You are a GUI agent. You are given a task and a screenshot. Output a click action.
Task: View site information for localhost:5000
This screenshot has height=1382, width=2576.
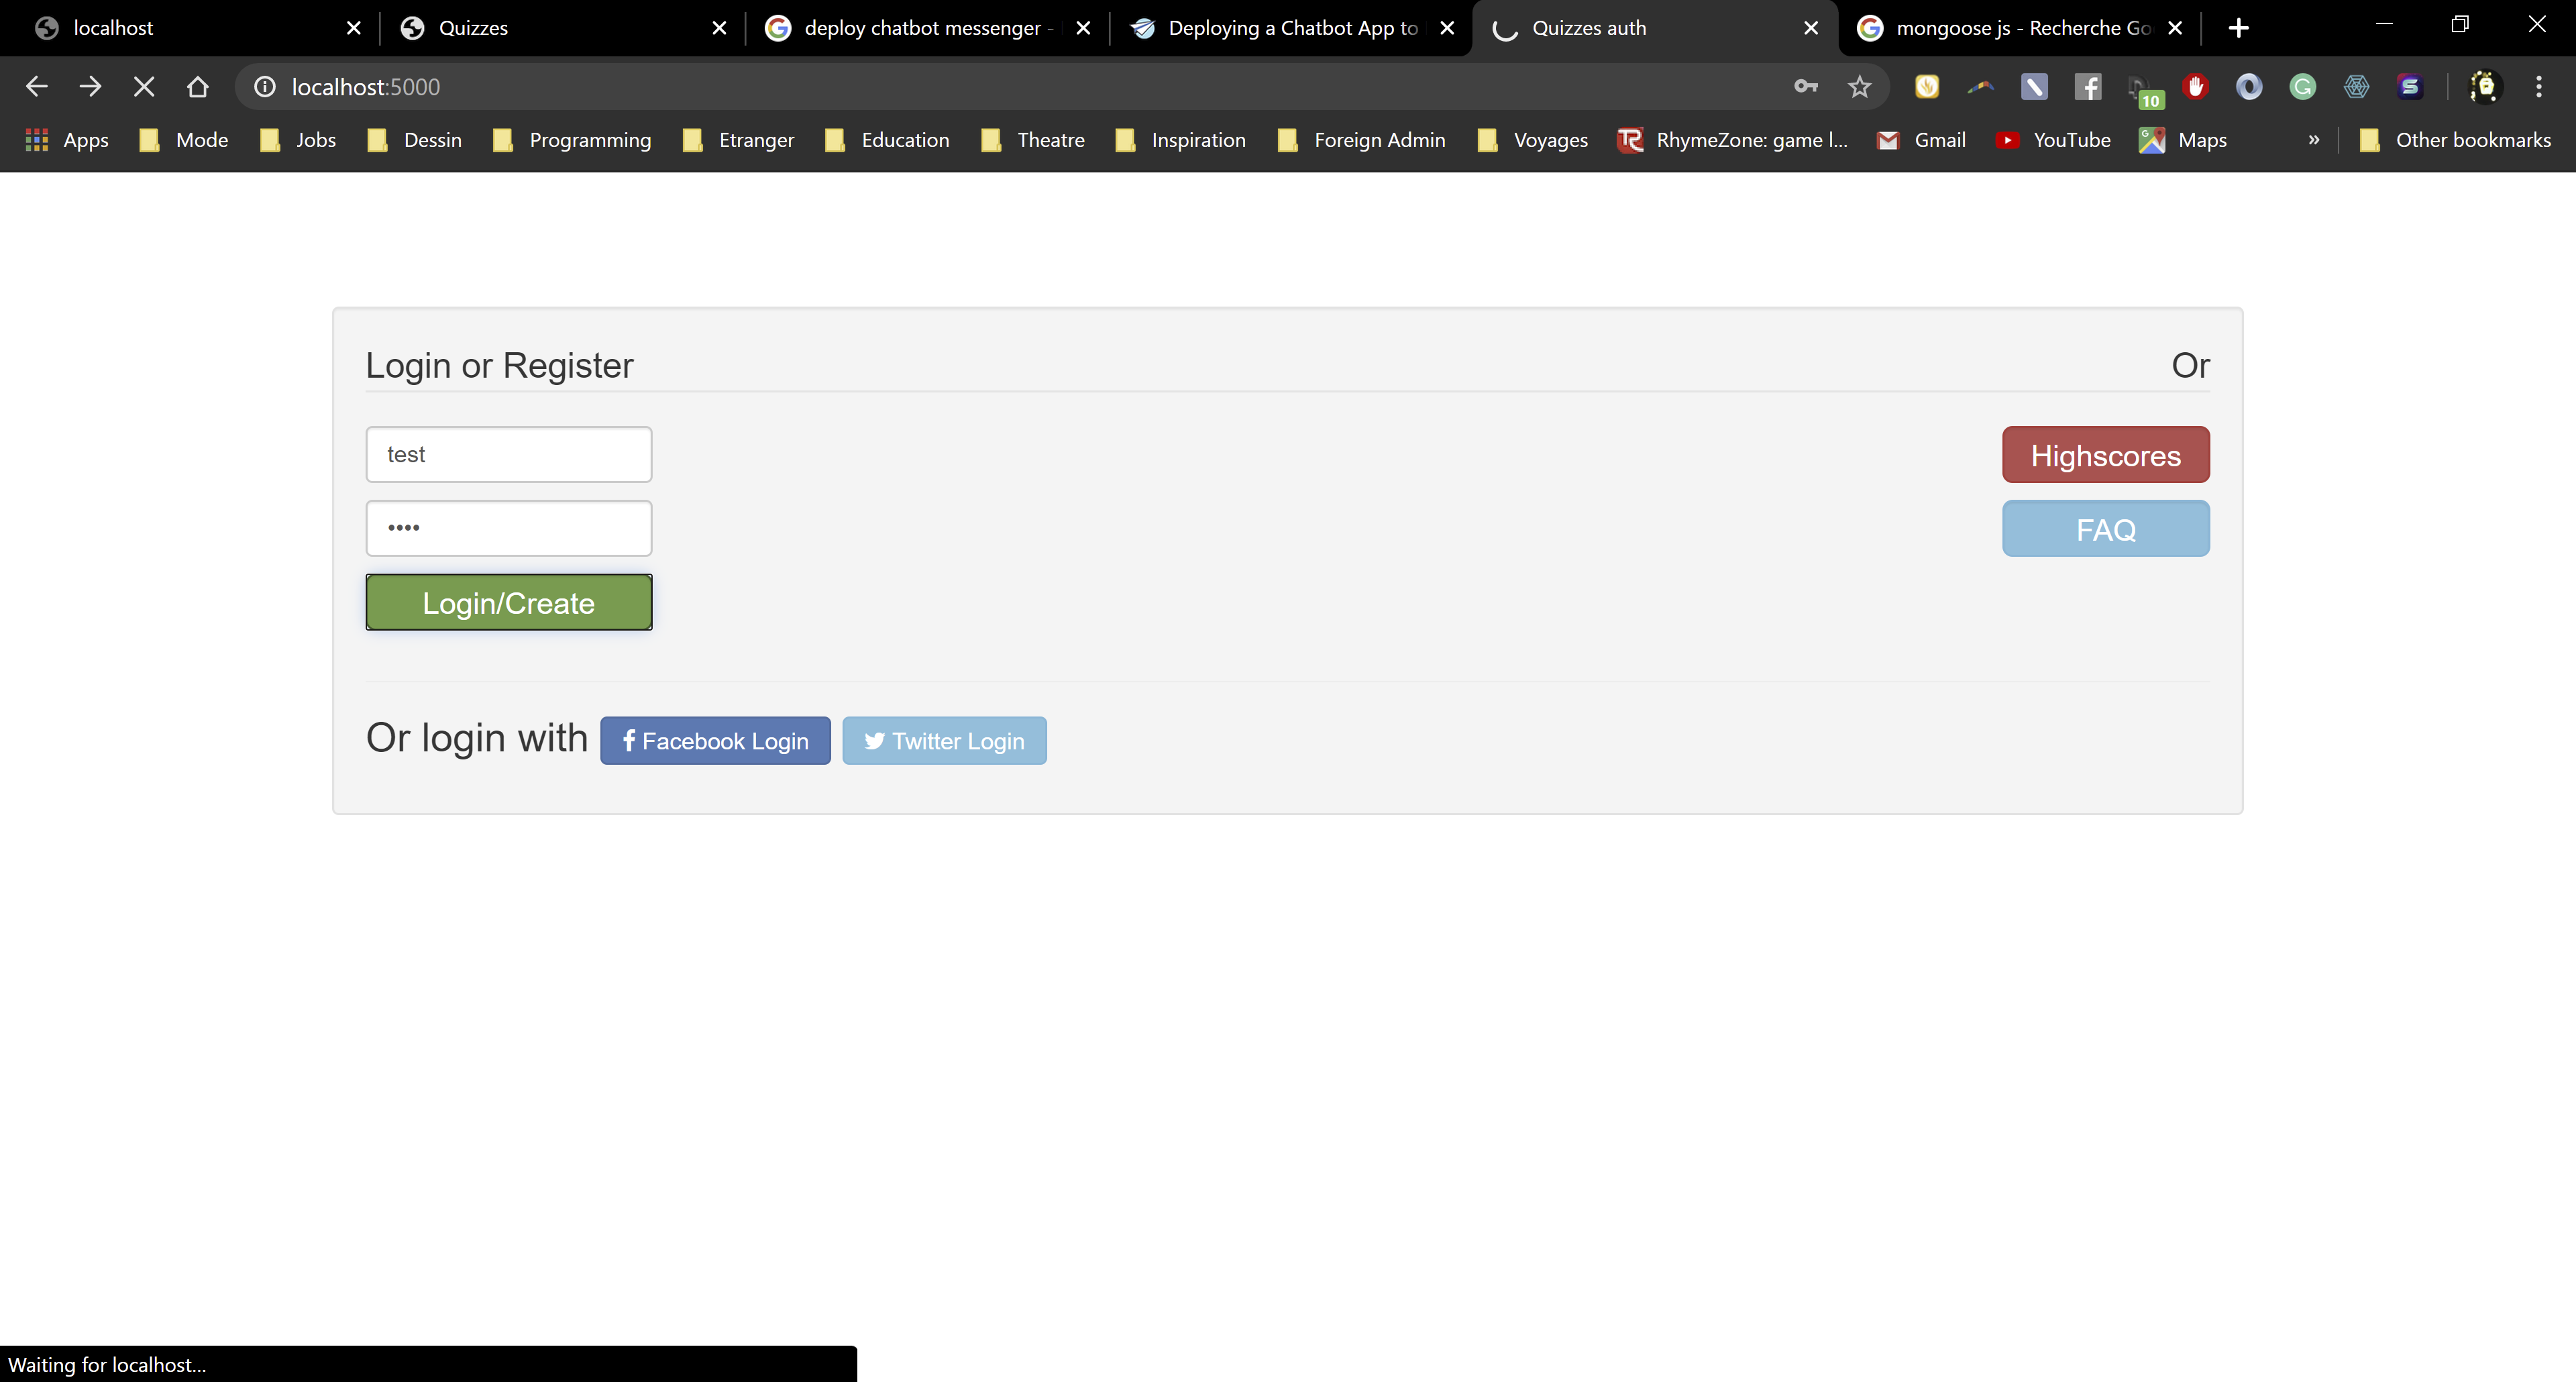[x=264, y=87]
